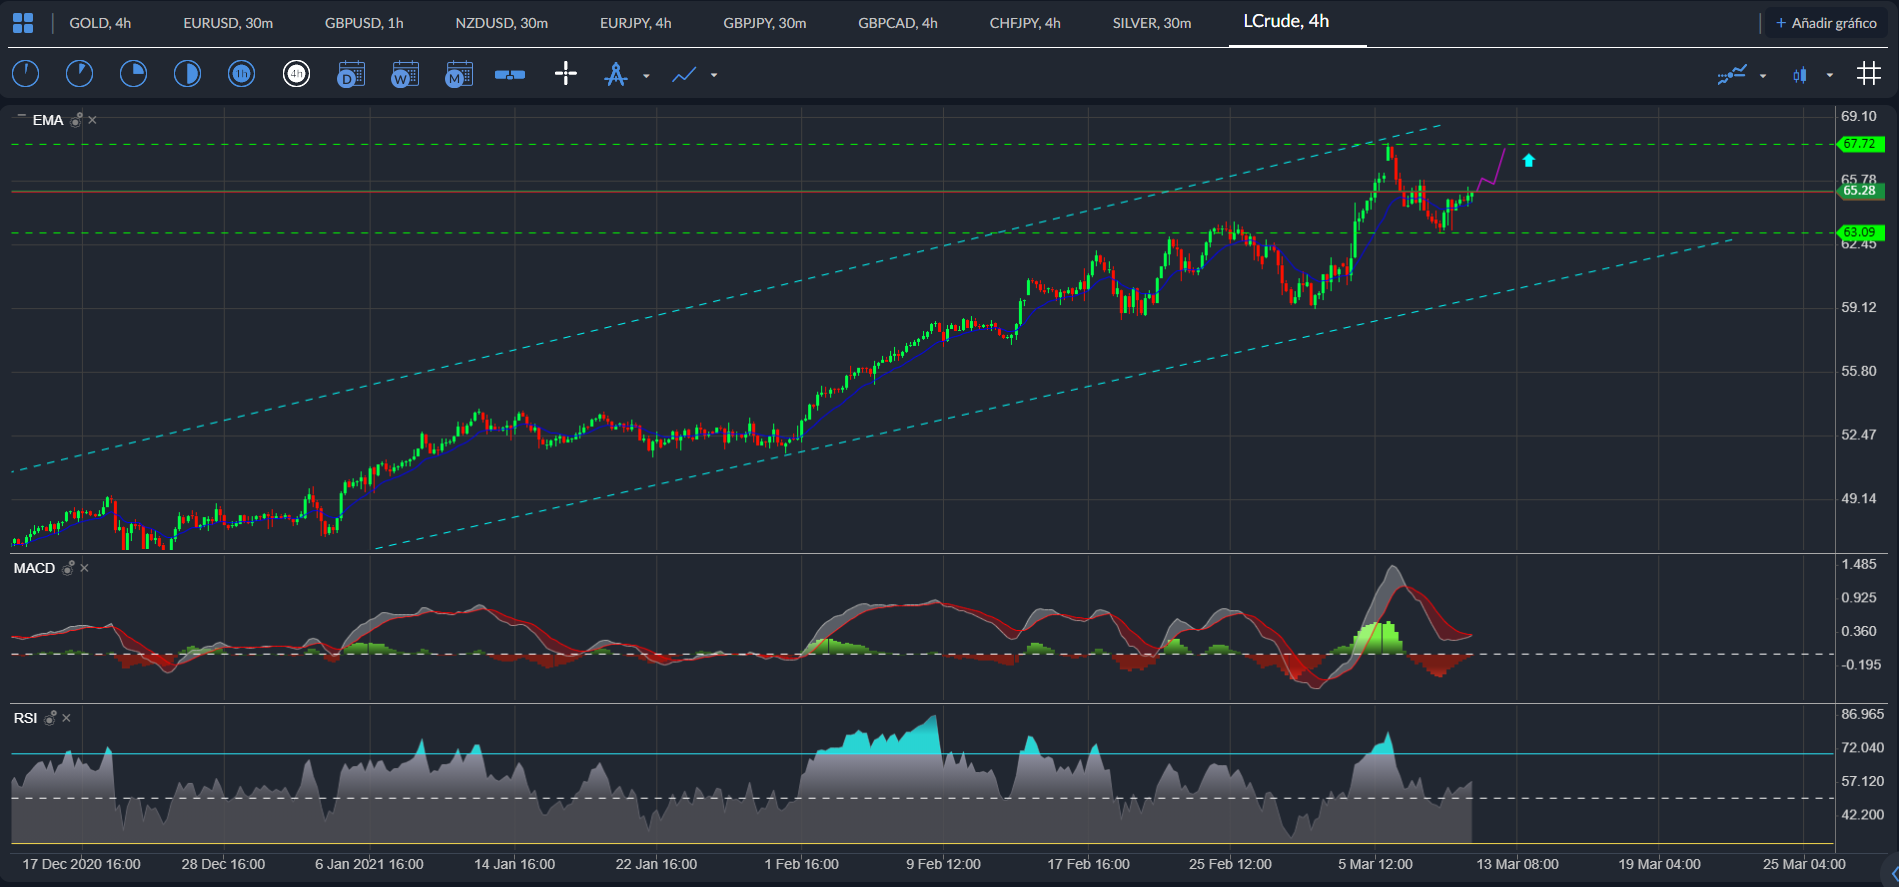Select the daily (D) timeframe calendar icon
1899x887 pixels.
351,74
